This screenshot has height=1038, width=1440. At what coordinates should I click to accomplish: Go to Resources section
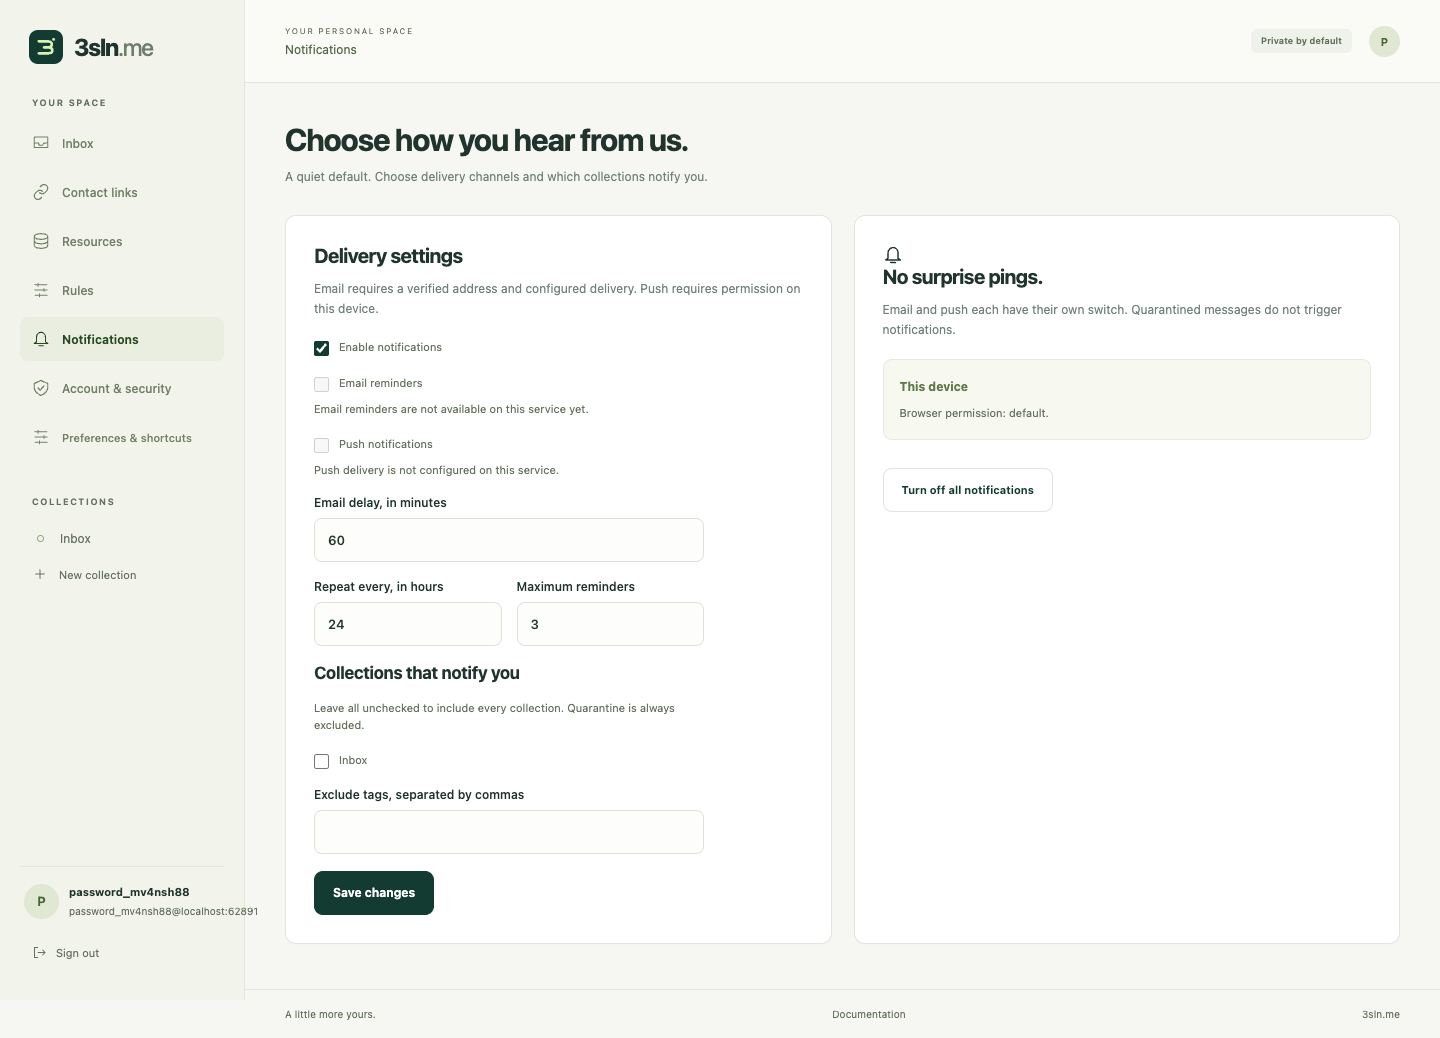click(x=122, y=241)
